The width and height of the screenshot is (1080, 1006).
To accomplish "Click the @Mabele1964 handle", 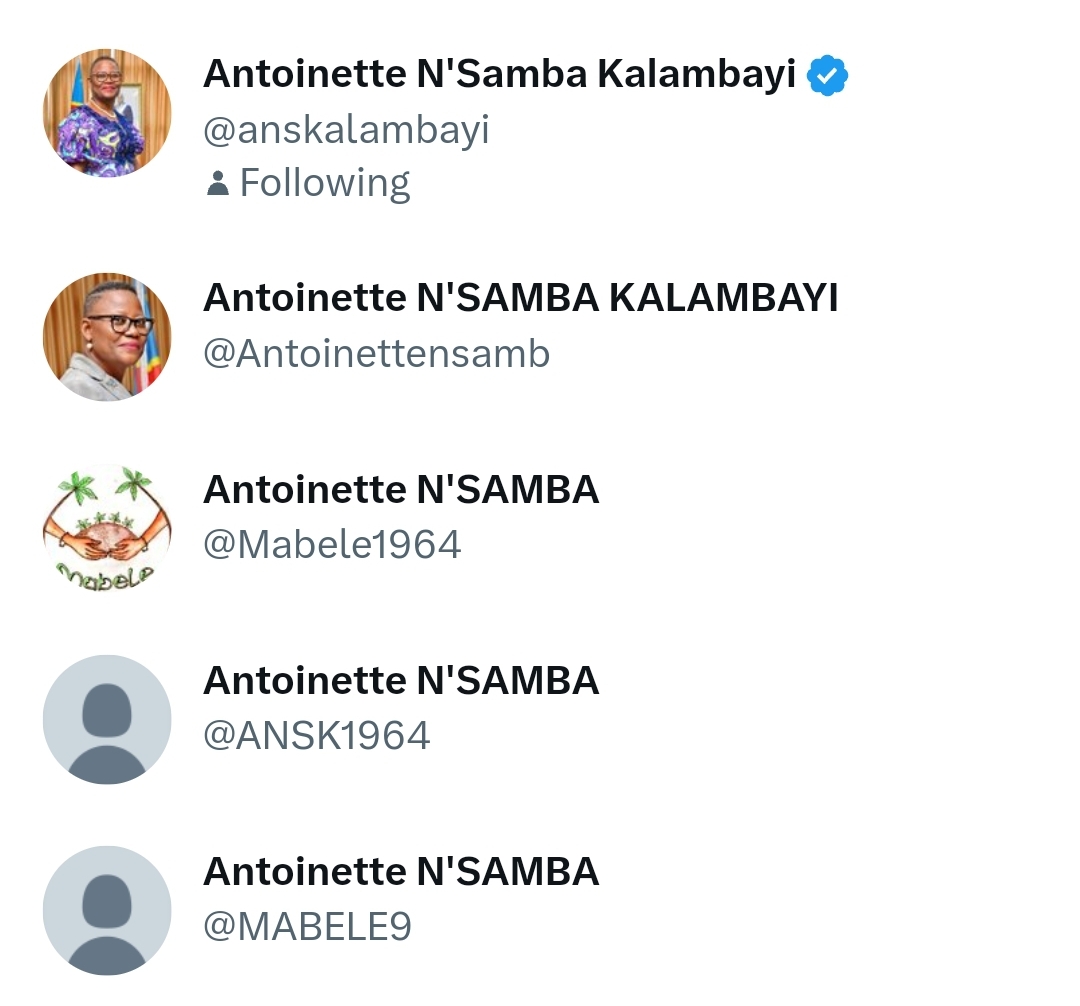I will point(332,545).
